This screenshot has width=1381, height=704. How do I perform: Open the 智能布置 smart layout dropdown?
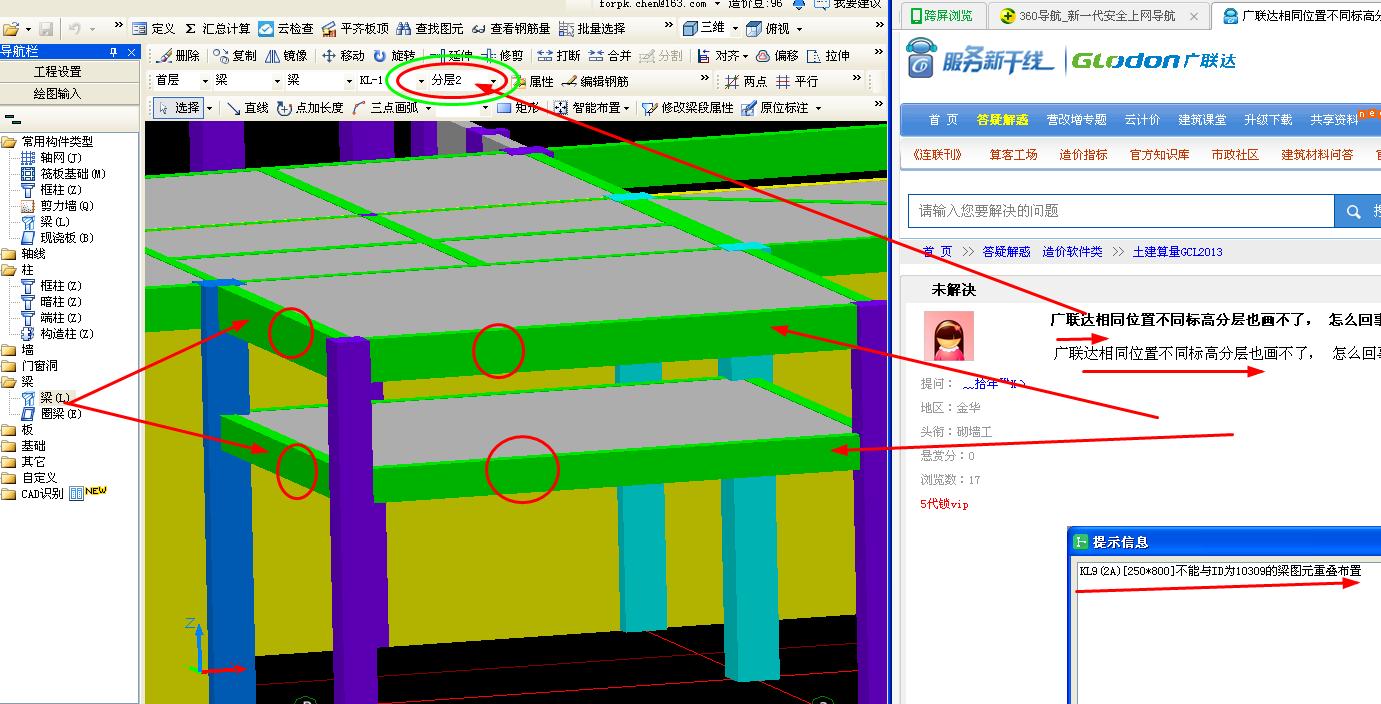coord(626,108)
